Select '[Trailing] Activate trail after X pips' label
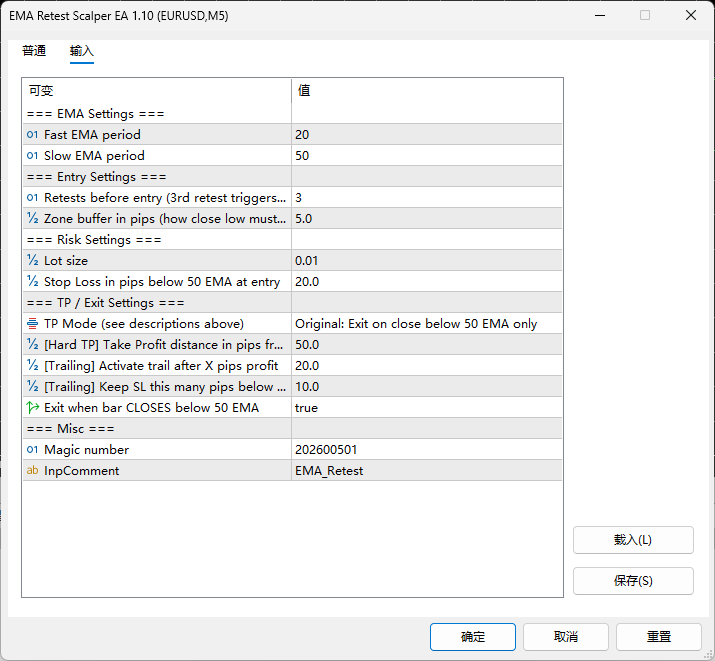This screenshot has height=661, width=715. pyautogui.click(x=161, y=366)
